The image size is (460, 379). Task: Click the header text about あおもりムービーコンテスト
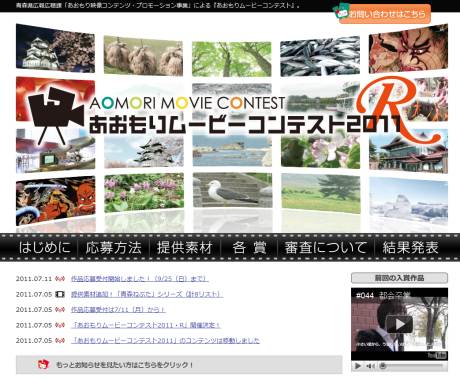157,5
